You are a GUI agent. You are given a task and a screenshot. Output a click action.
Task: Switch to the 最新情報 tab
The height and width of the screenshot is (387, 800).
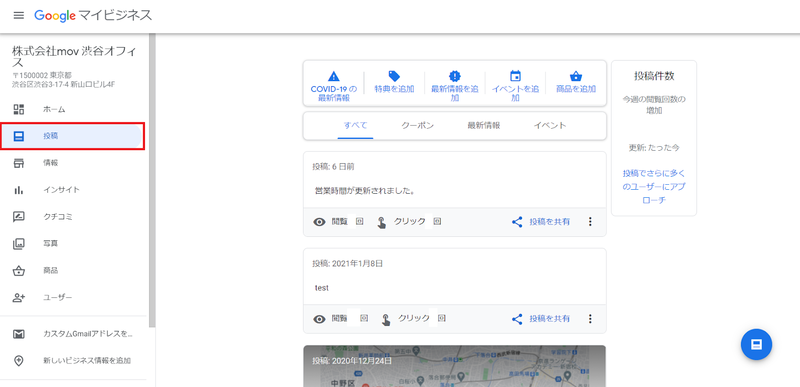click(484, 125)
